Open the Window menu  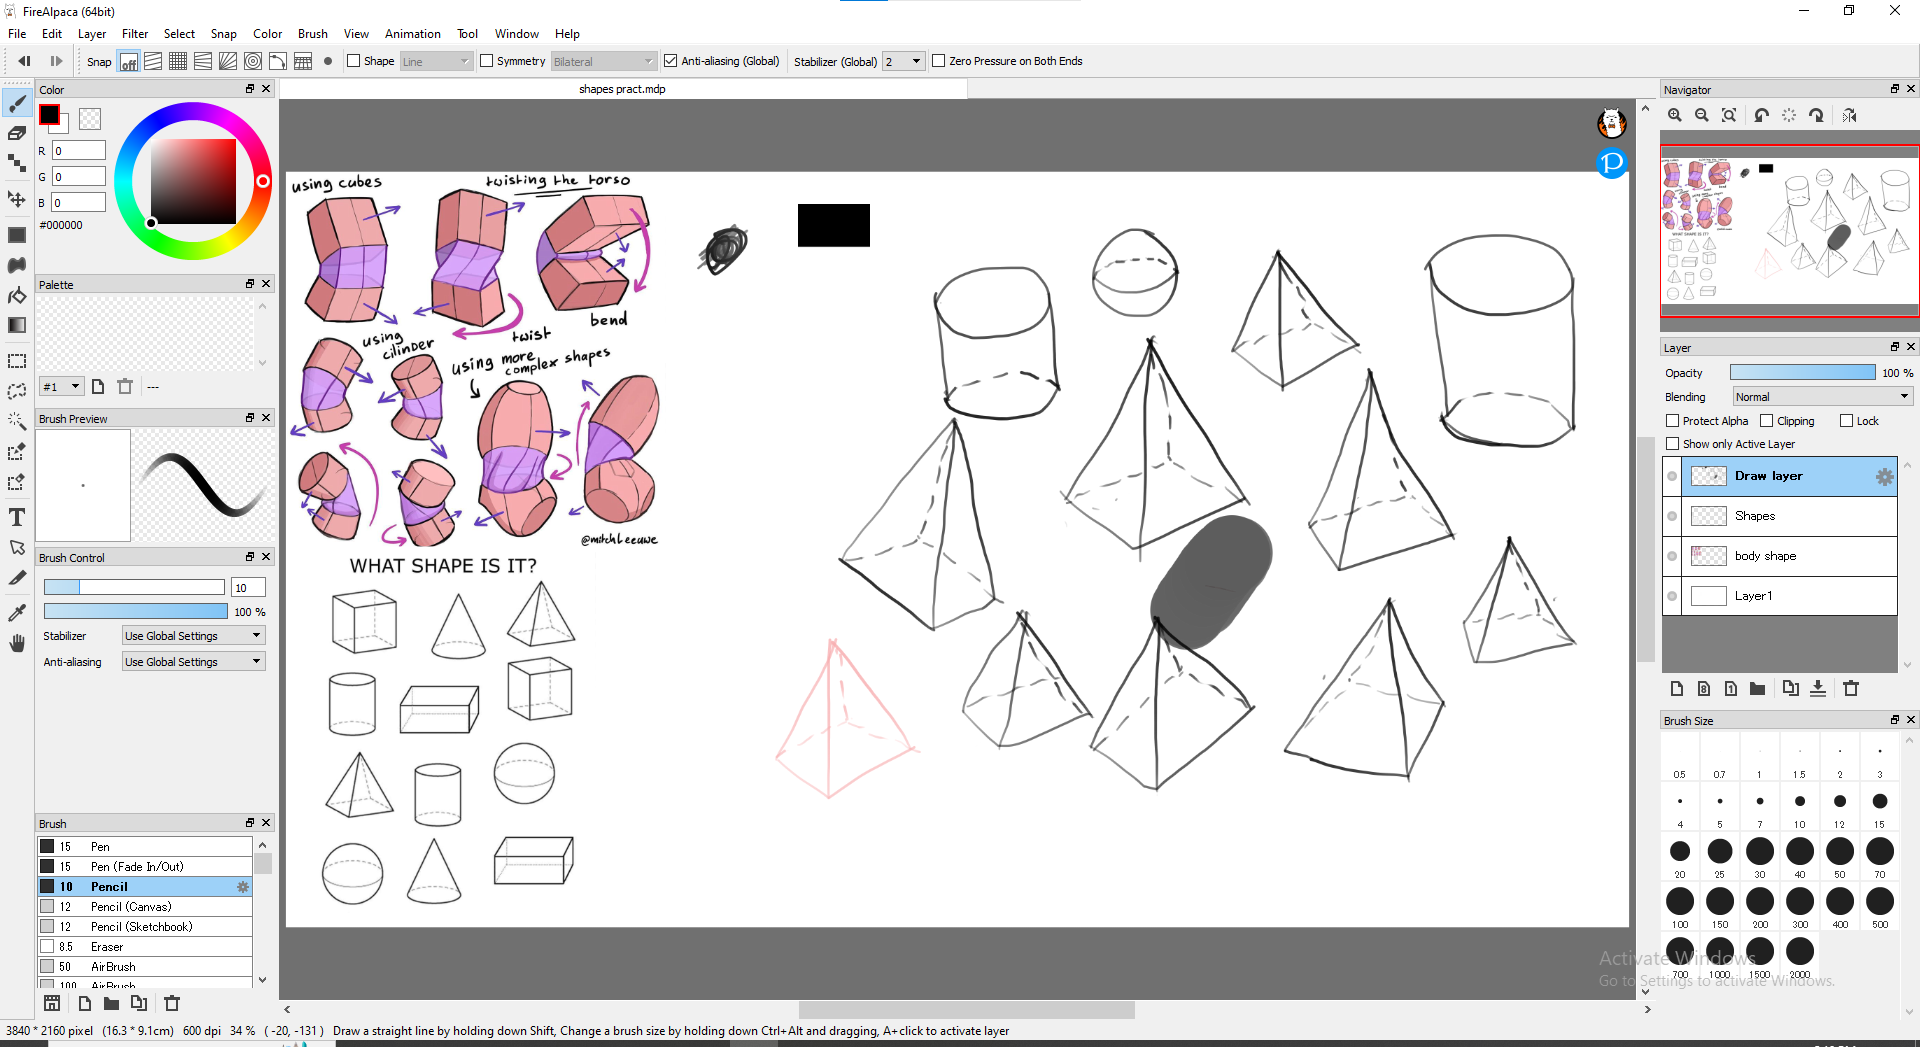click(516, 34)
